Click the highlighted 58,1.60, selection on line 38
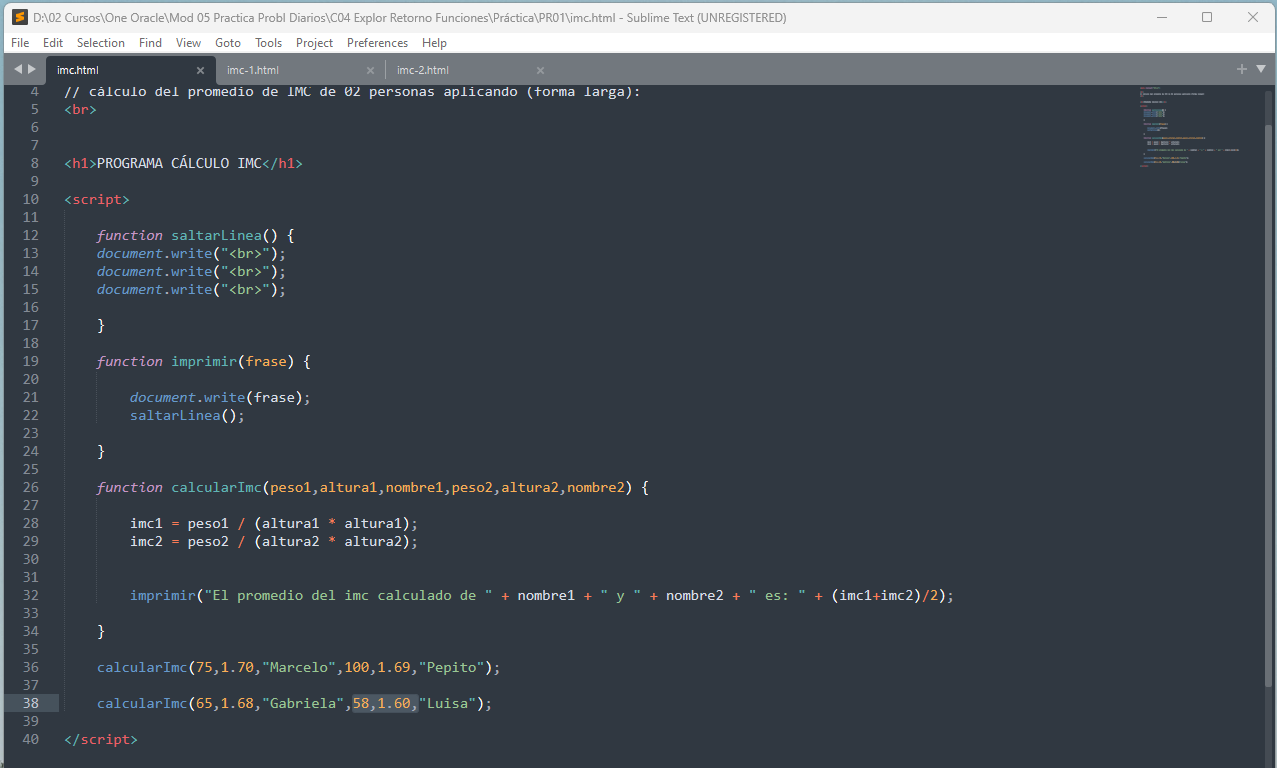This screenshot has width=1277, height=768. [x=385, y=703]
